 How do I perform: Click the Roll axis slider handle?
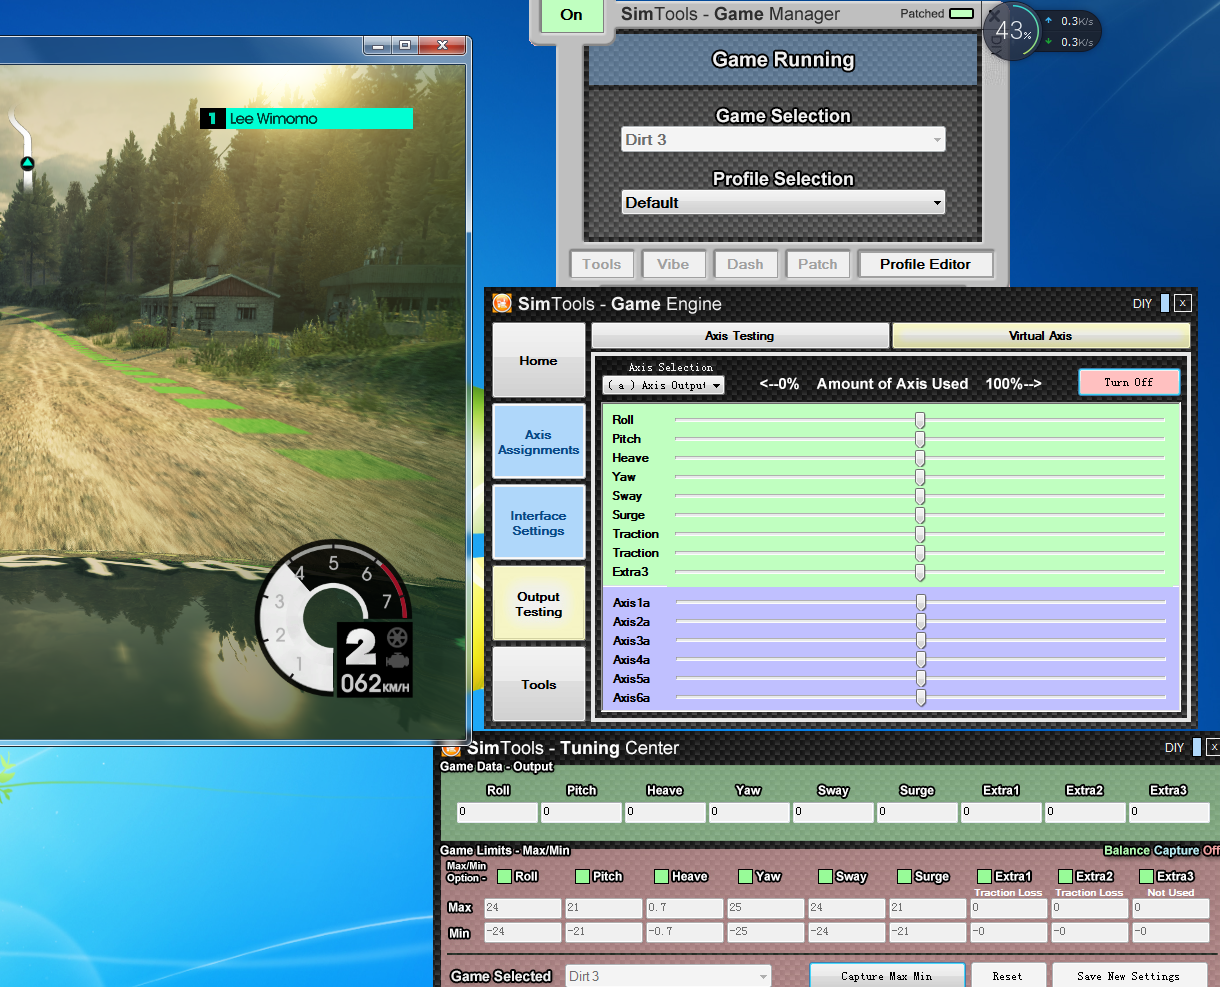[920, 420]
